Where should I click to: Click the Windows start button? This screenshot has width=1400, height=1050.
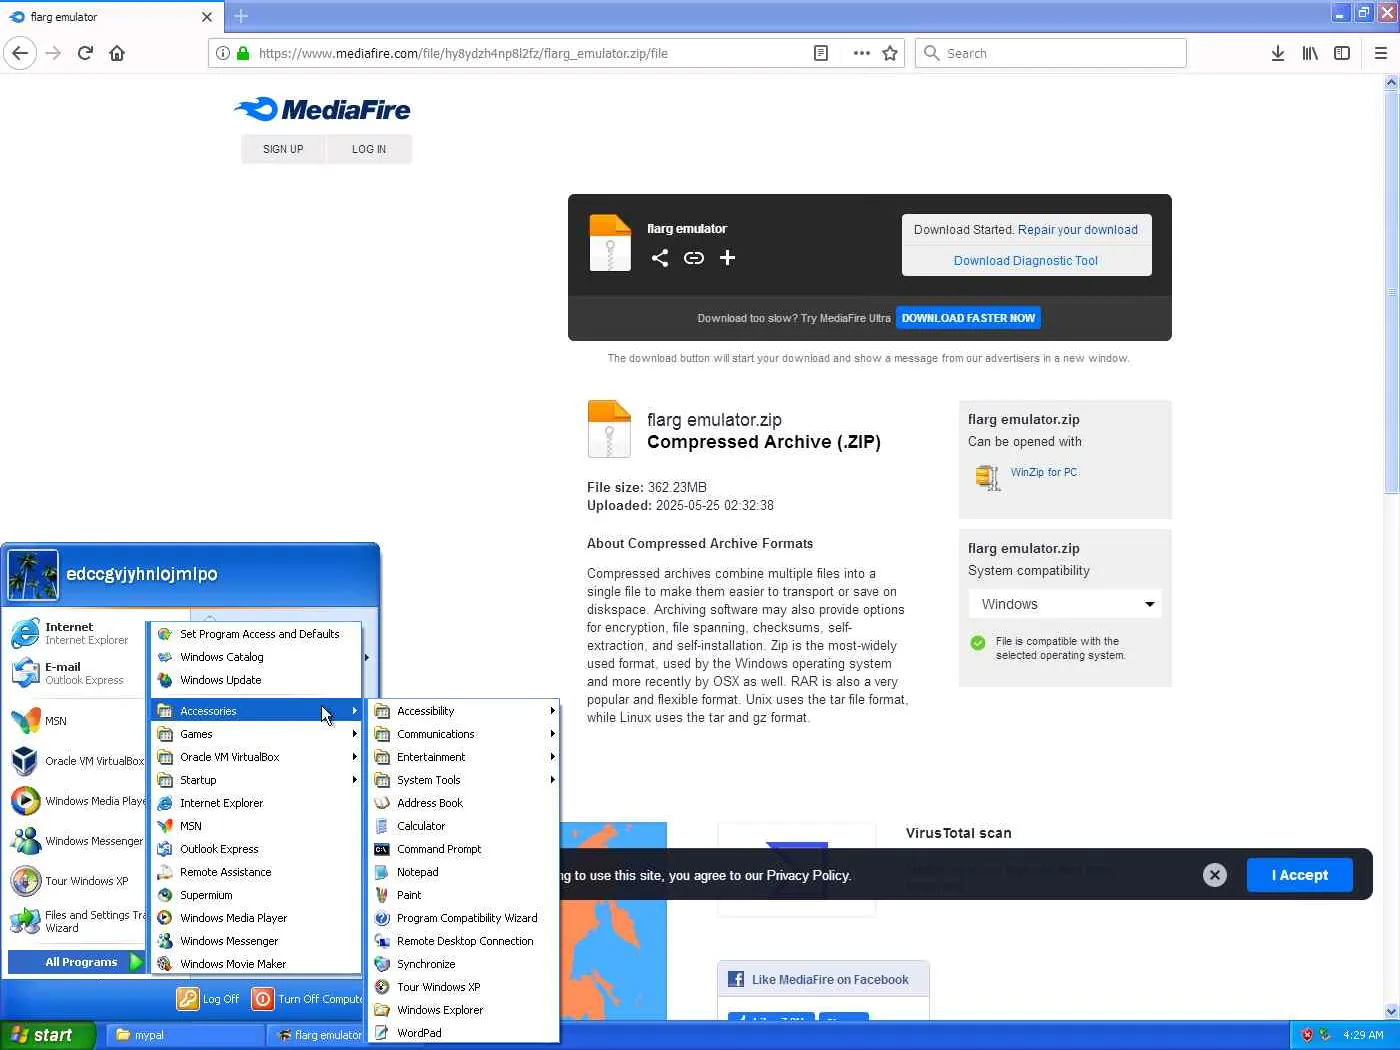[x=47, y=1035]
